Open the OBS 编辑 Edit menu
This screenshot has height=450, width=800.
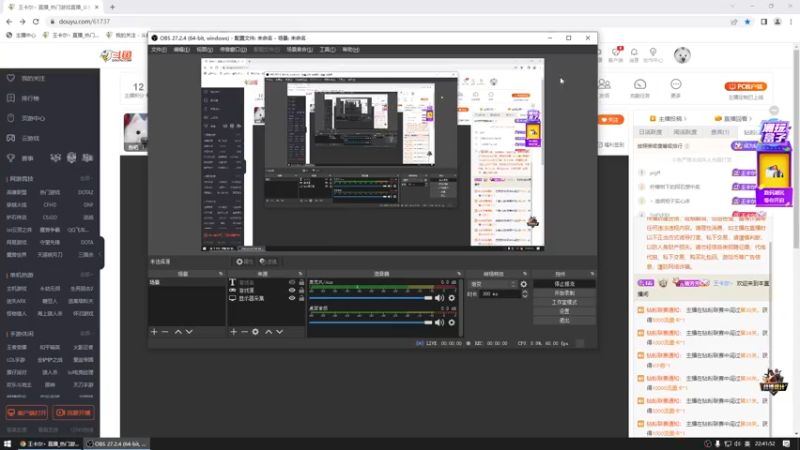pyautogui.click(x=182, y=49)
